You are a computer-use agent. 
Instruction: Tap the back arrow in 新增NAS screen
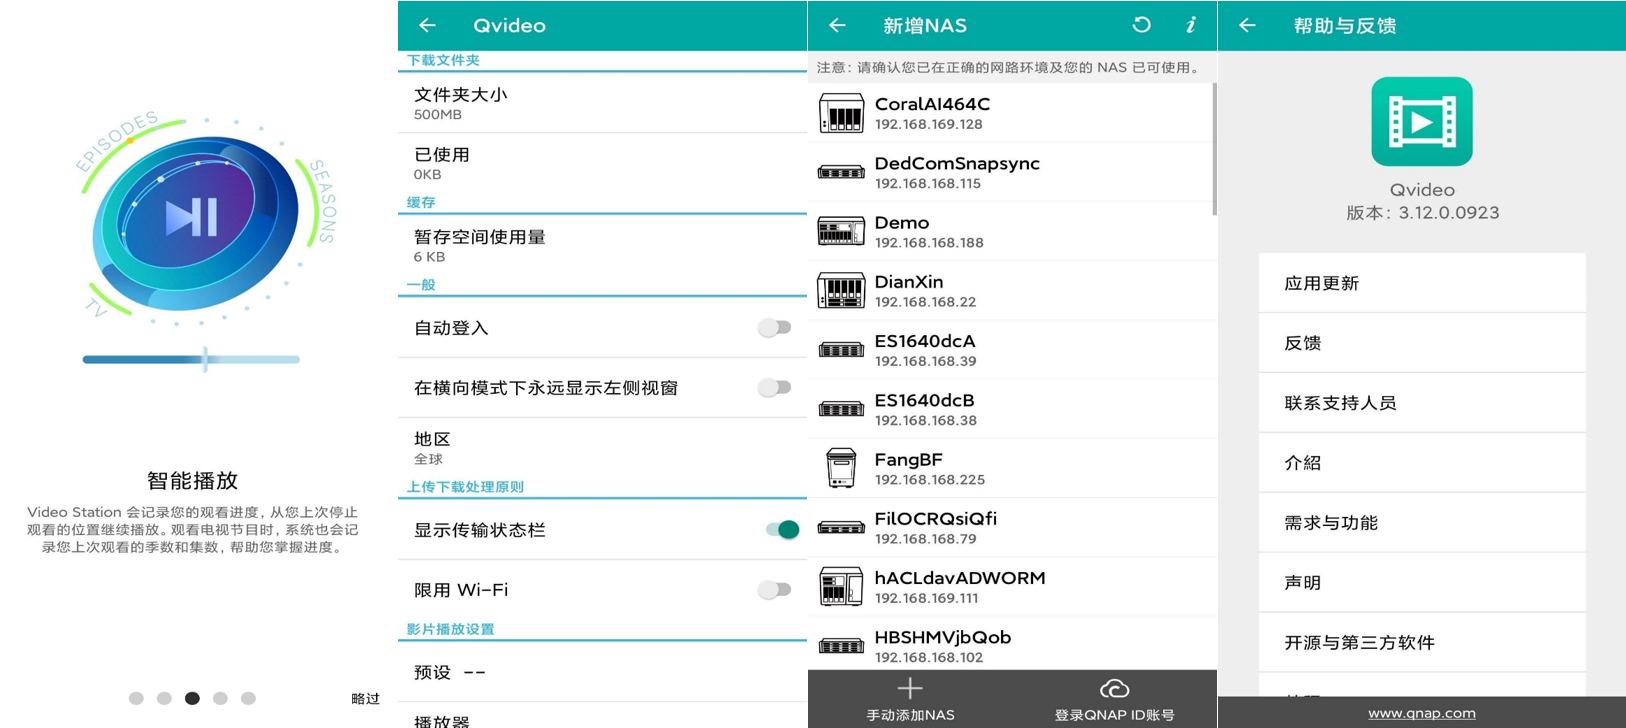point(838,25)
